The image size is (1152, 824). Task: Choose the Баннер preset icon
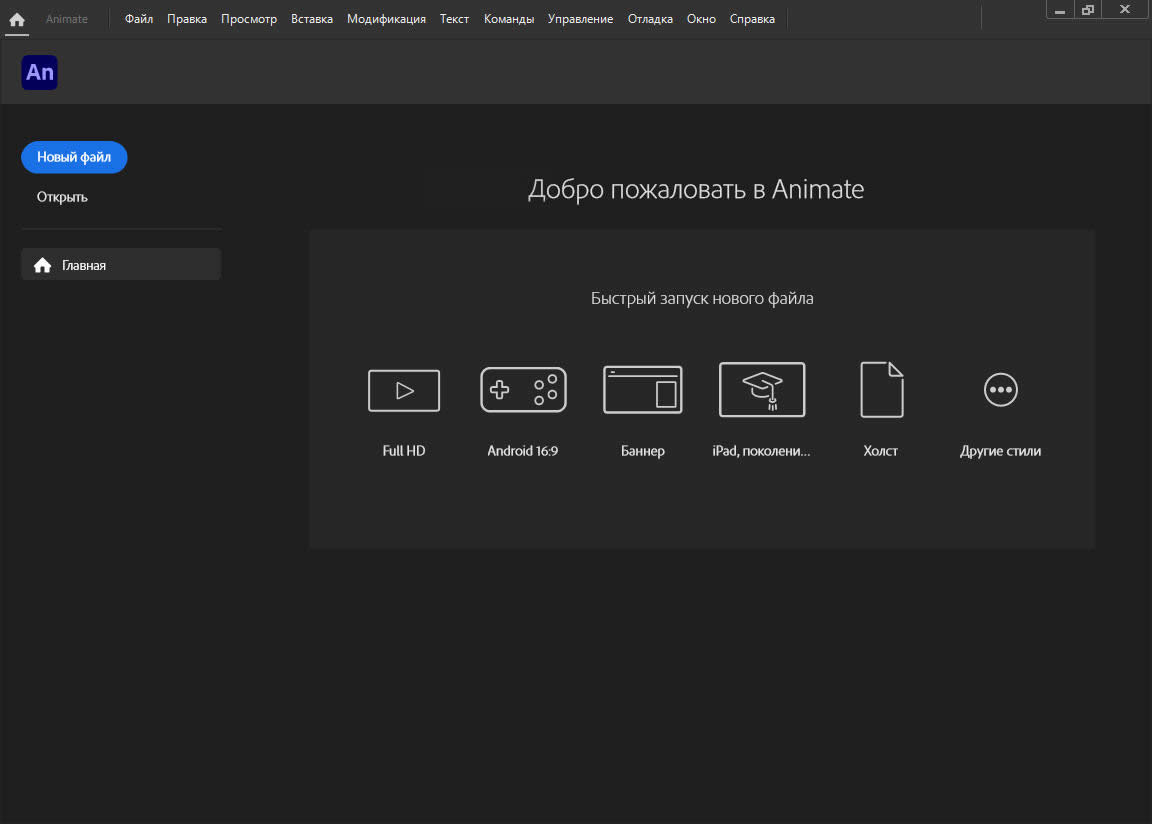(642, 390)
